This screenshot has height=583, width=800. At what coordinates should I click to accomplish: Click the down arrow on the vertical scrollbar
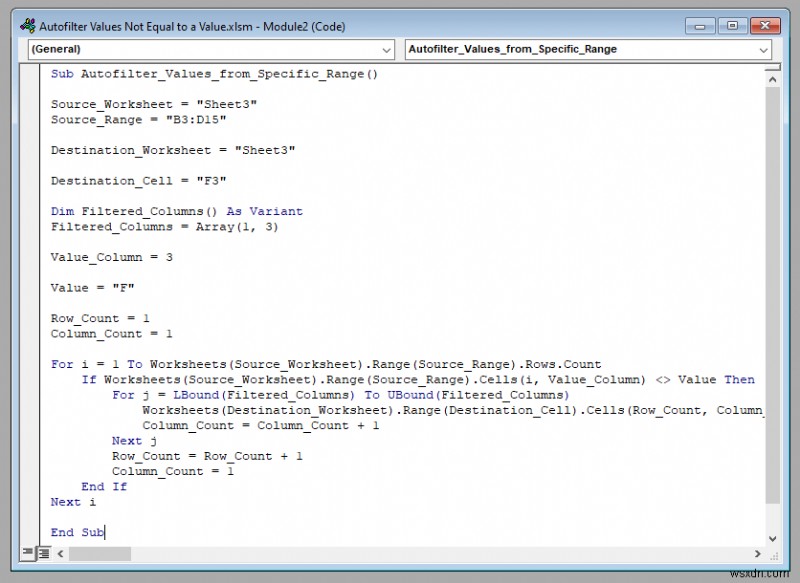click(772, 538)
